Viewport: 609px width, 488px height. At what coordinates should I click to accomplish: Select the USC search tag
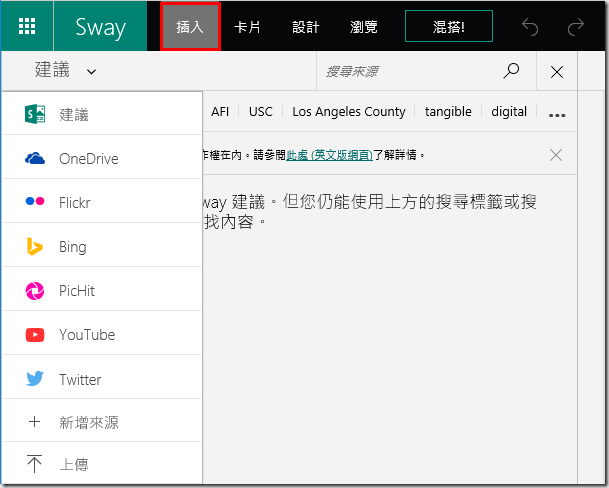261,112
